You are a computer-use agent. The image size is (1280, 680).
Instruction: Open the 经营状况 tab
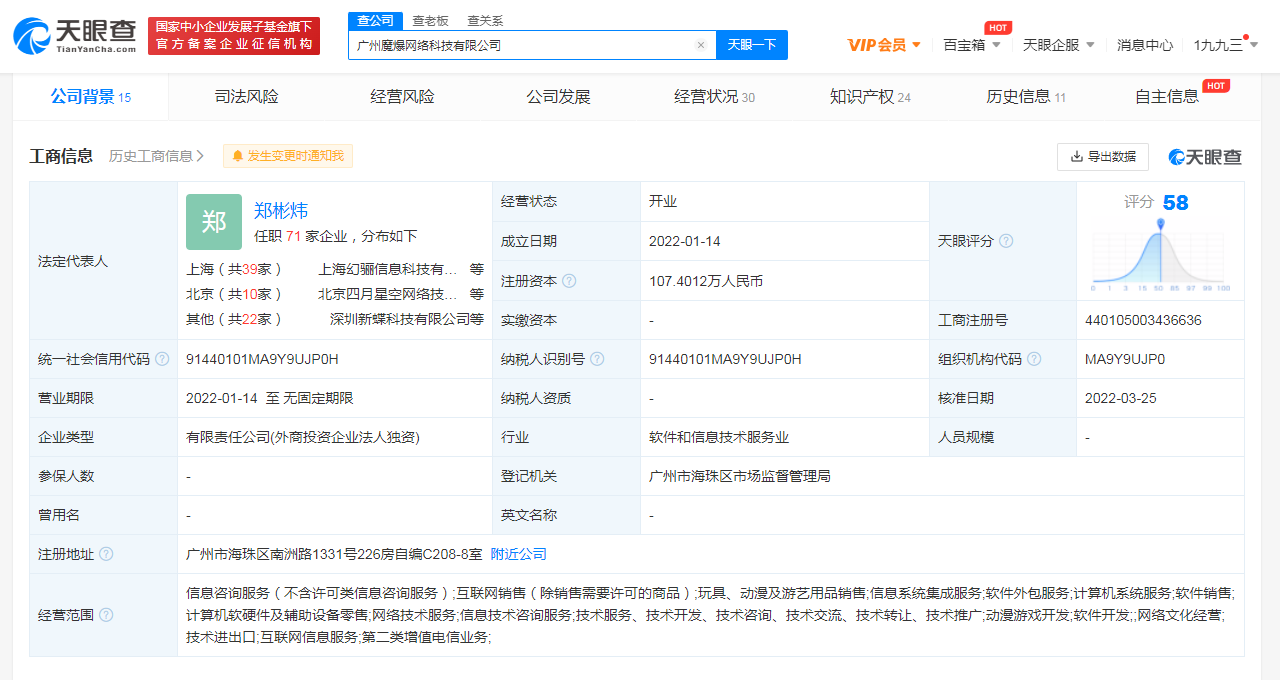[x=714, y=97]
